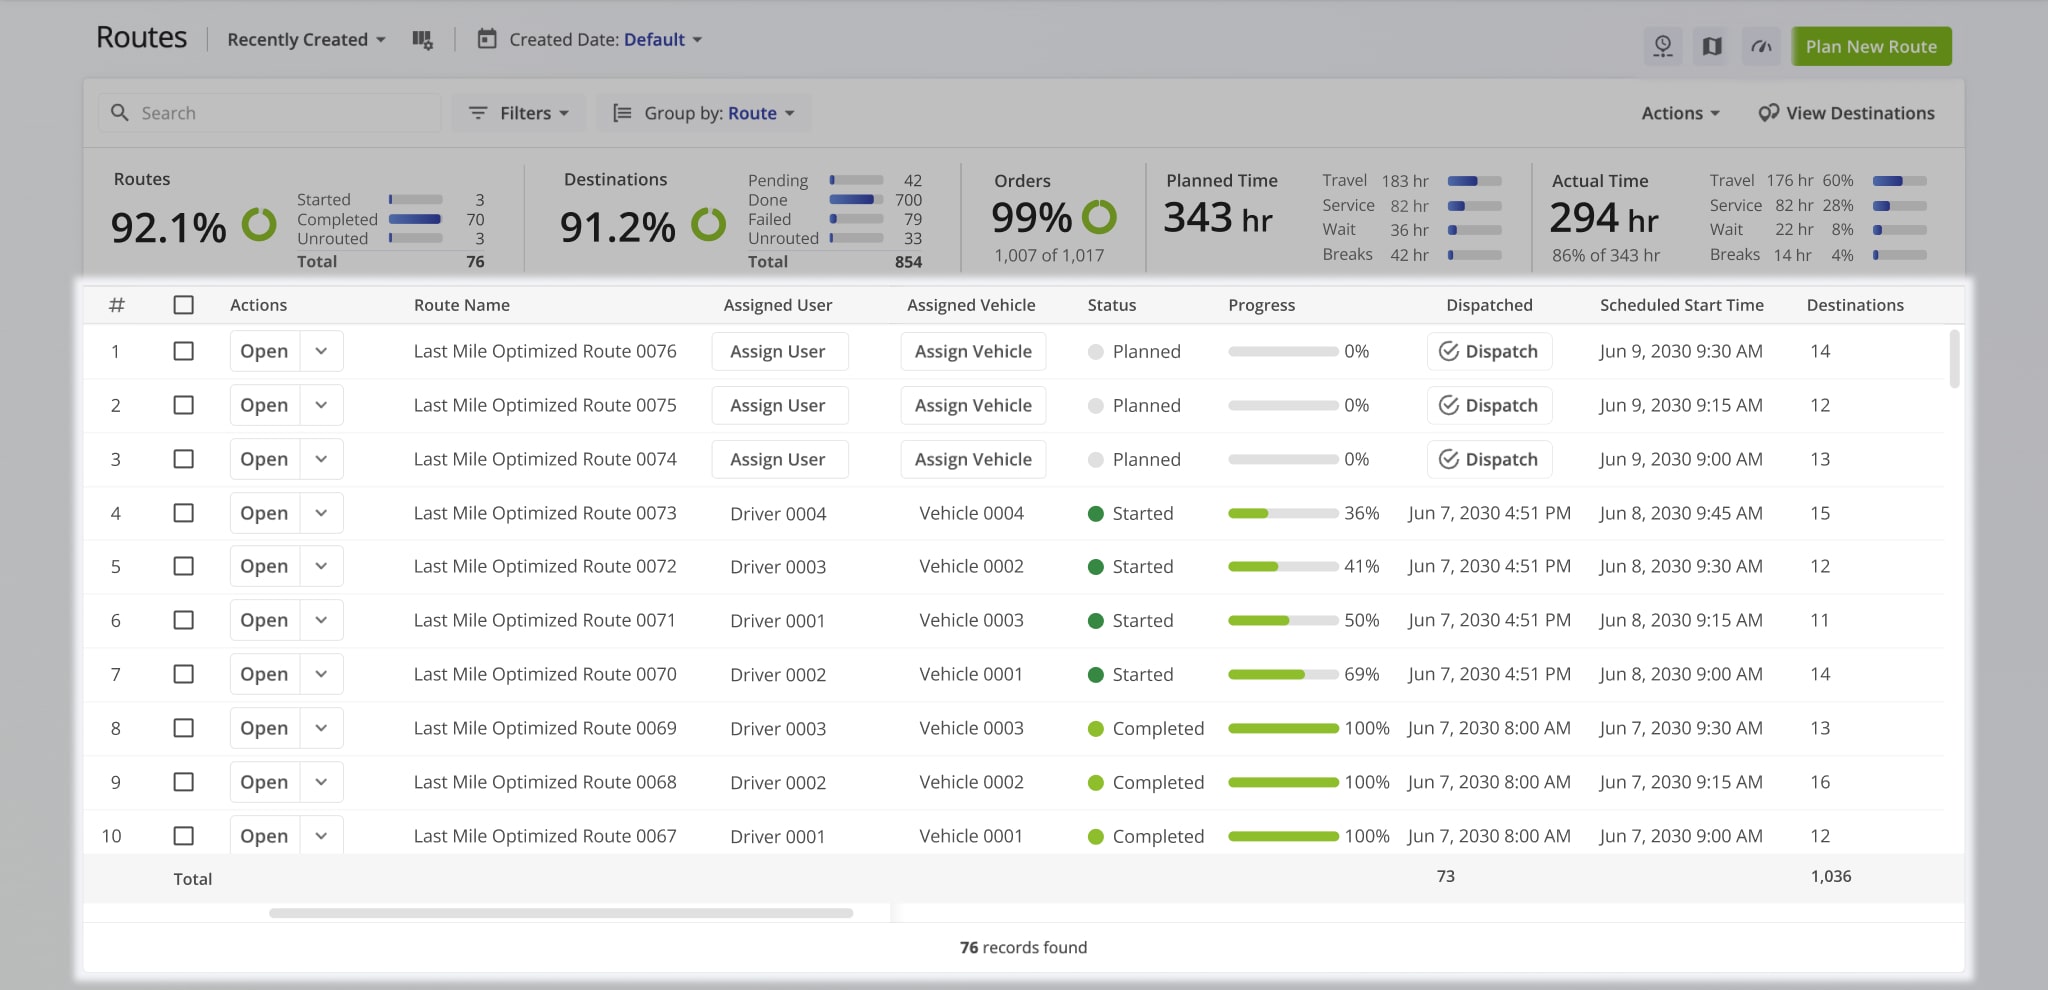The width and height of the screenshot is (2048, 990).
Task: Click the Plan New Route button
Action: (1871, 45)
